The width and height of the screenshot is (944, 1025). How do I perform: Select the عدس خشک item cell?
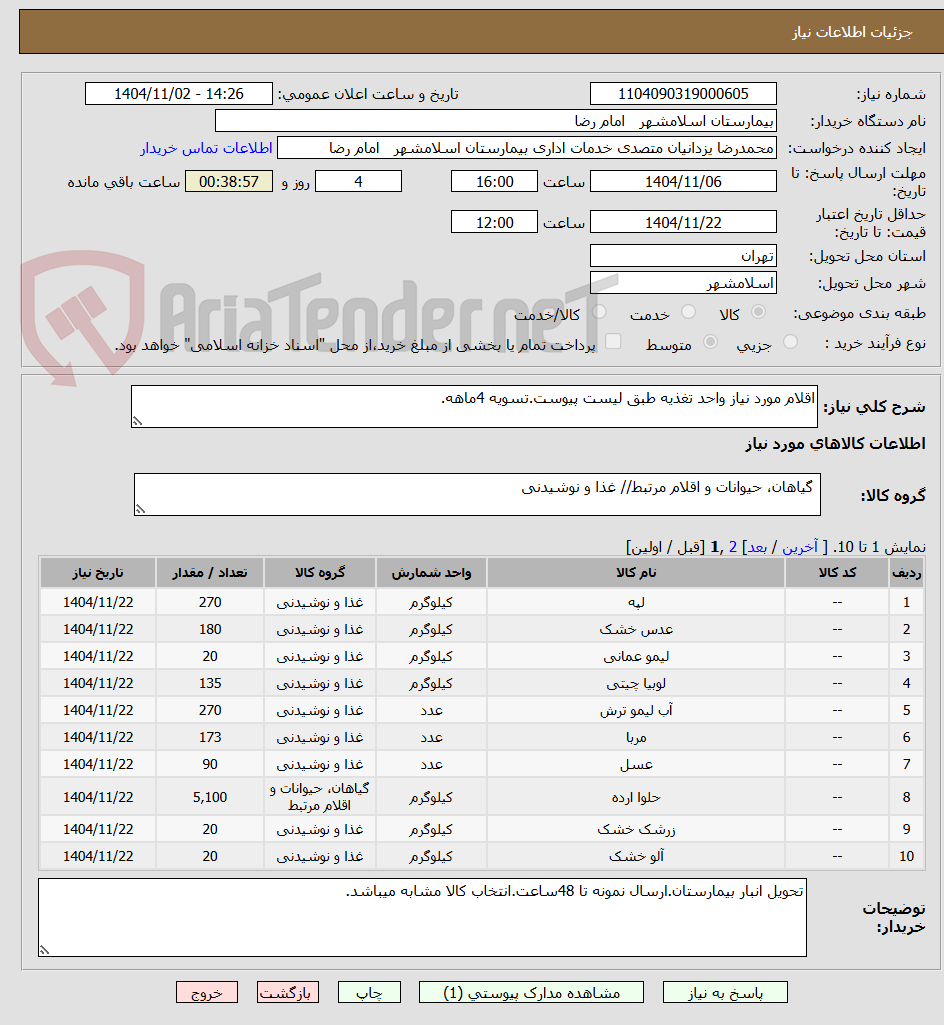point(636,629)
